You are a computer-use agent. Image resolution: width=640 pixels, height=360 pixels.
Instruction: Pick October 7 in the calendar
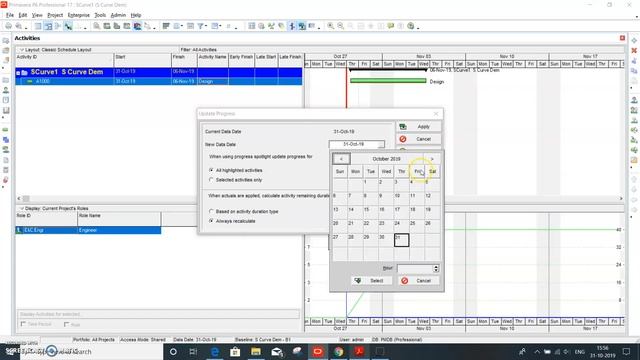(355, 198)
